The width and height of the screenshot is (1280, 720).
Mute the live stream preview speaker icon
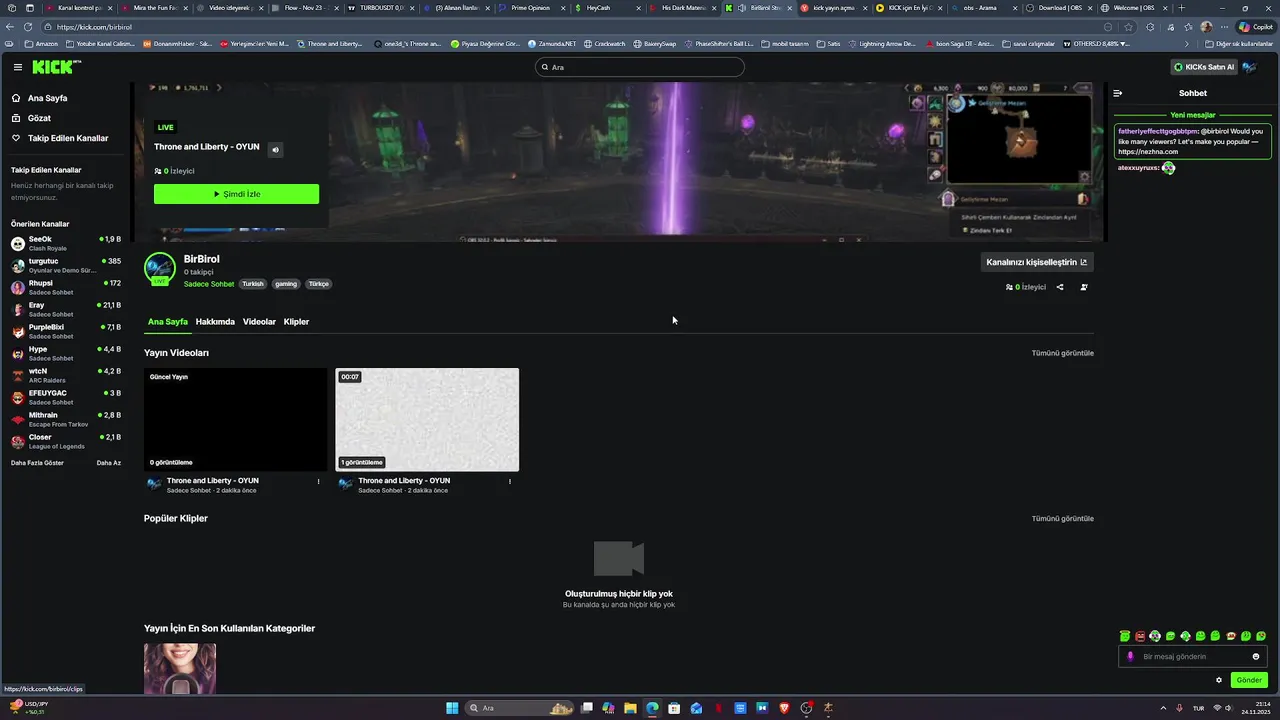(275, 150)
